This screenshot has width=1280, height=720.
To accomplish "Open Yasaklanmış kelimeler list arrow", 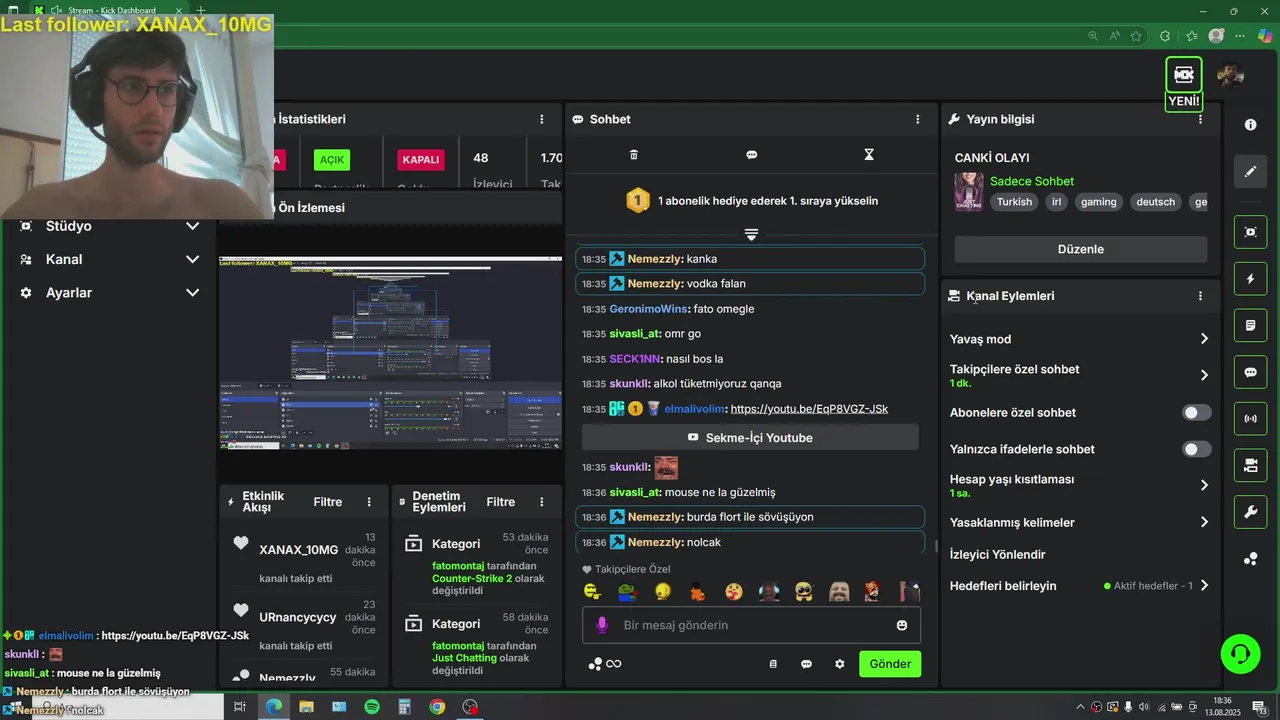I will point(1204,522).
